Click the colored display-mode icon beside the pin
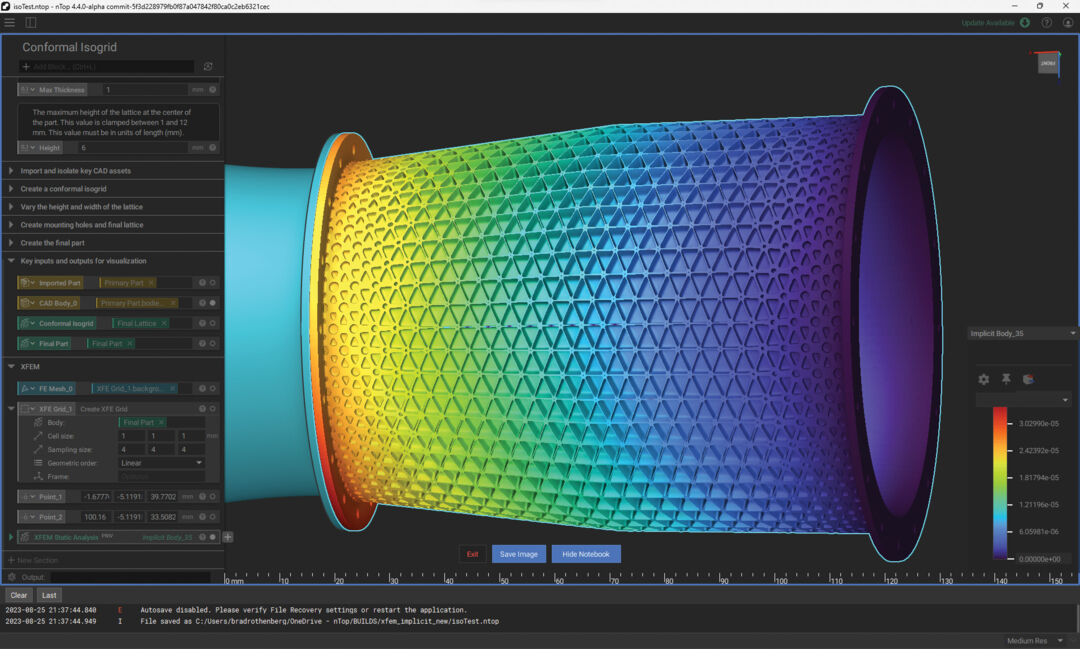1080x649 pixels. [1029, 379]
